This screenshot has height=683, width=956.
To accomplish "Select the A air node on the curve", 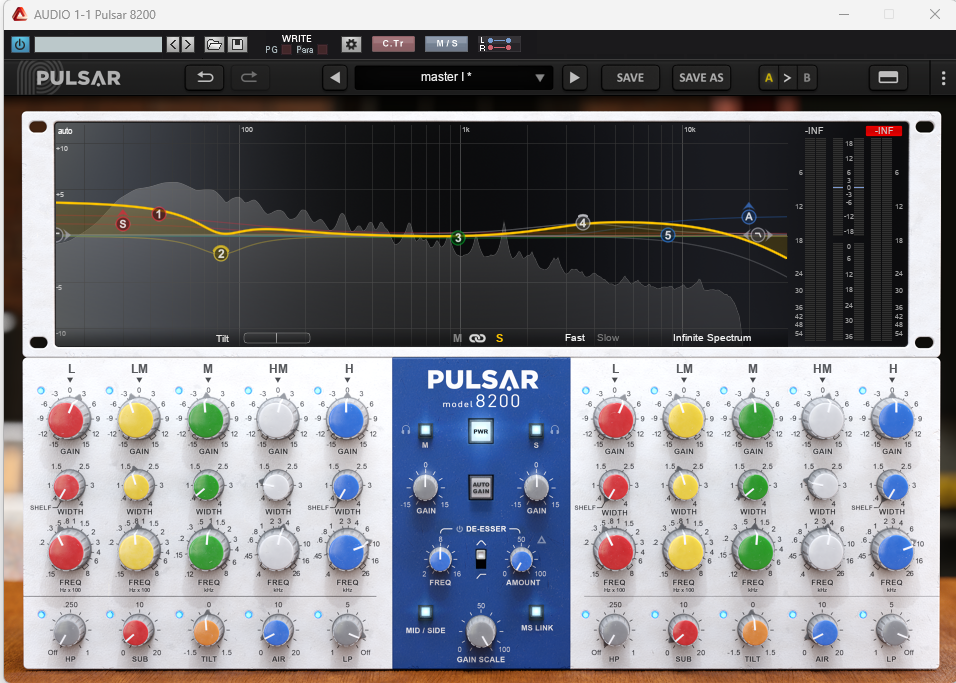I will tap(749, 216).
